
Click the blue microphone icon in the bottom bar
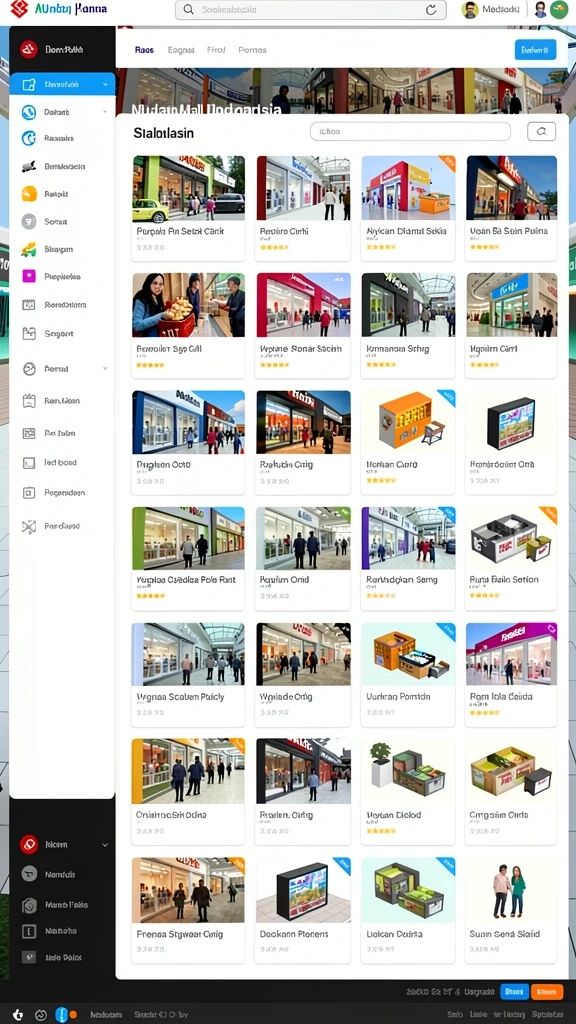click(x=61, y=1014)
